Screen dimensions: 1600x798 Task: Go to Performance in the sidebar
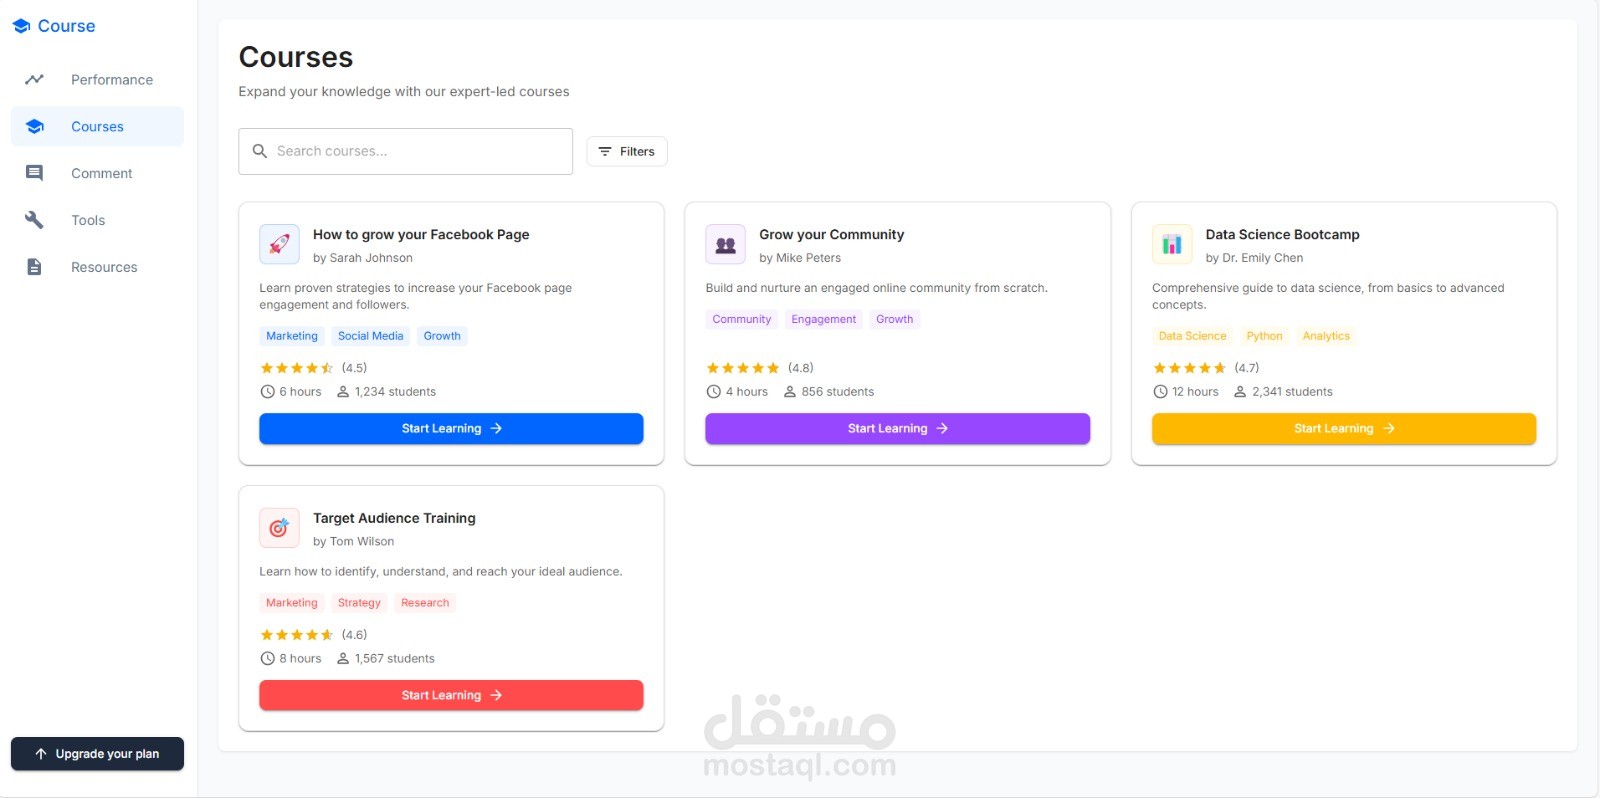[111, 80]
